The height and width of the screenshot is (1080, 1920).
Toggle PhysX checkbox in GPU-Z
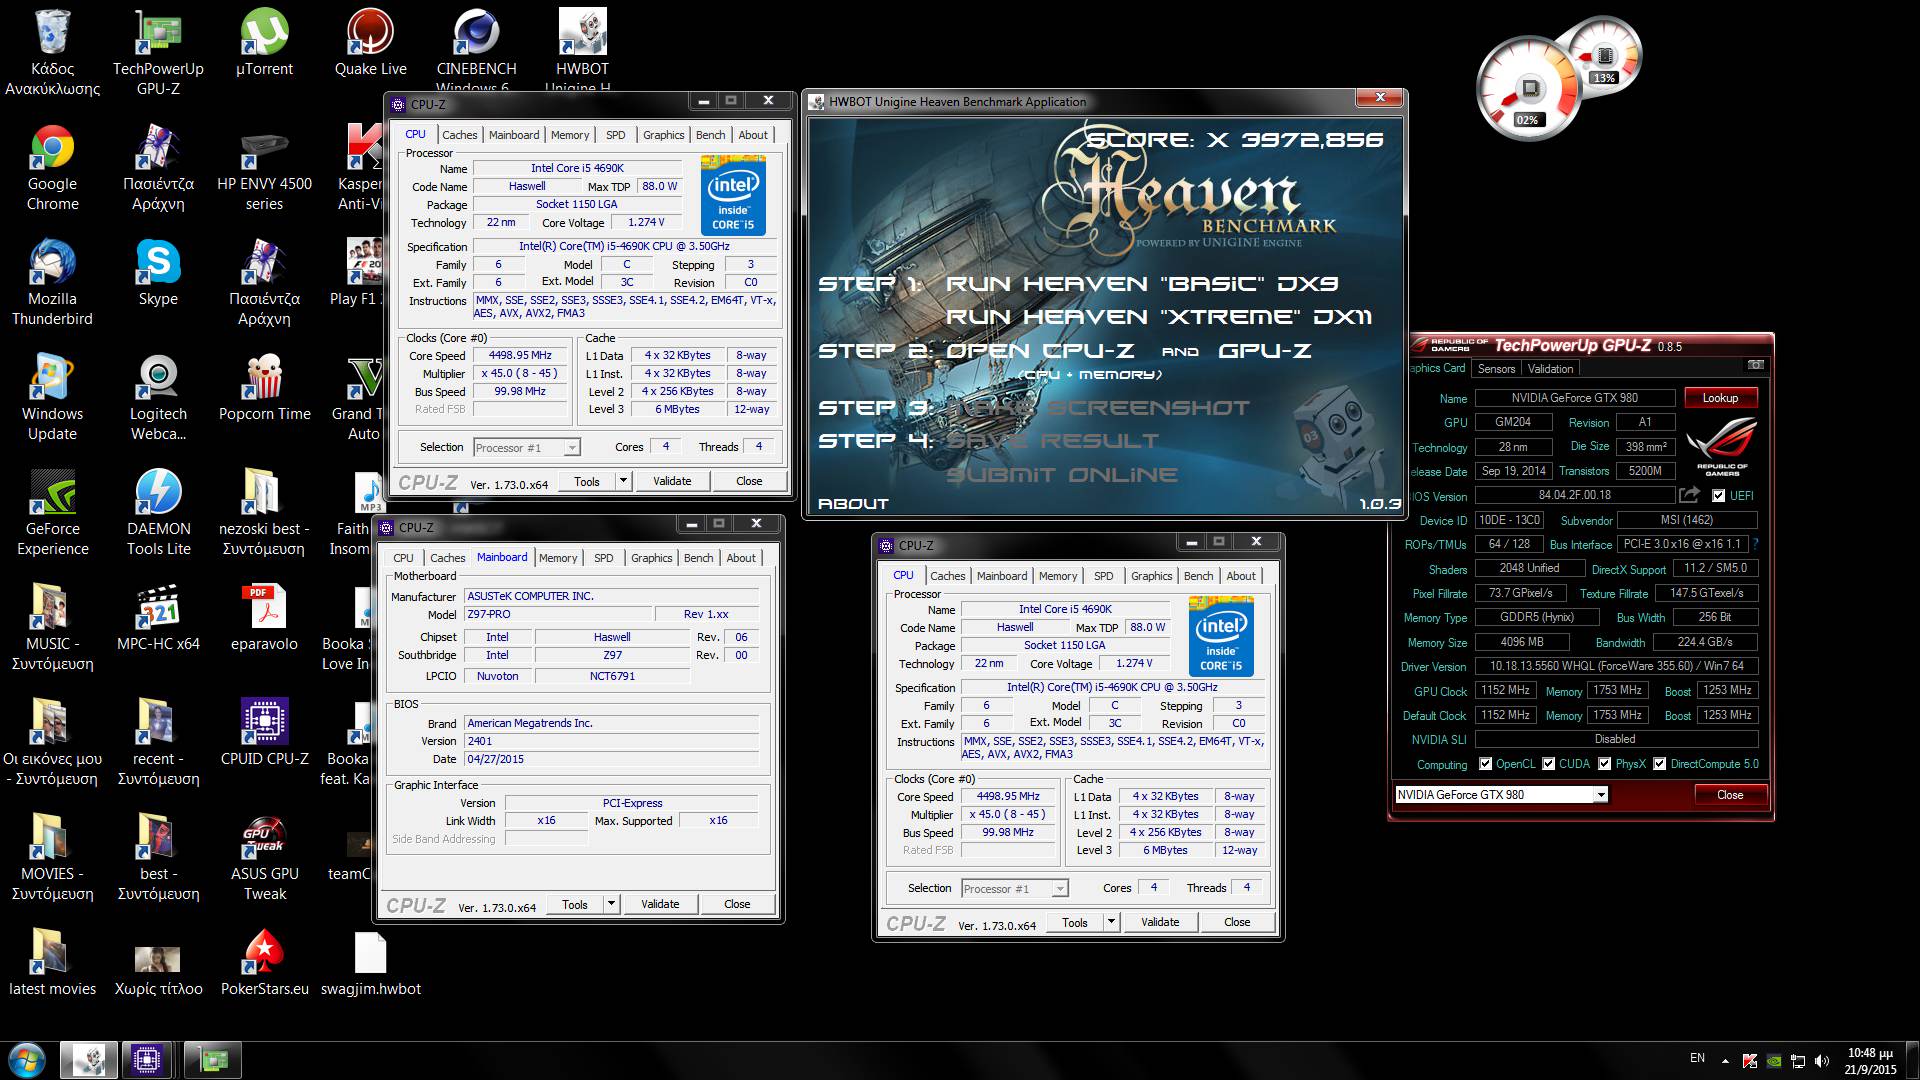(x=1604, y=764)
